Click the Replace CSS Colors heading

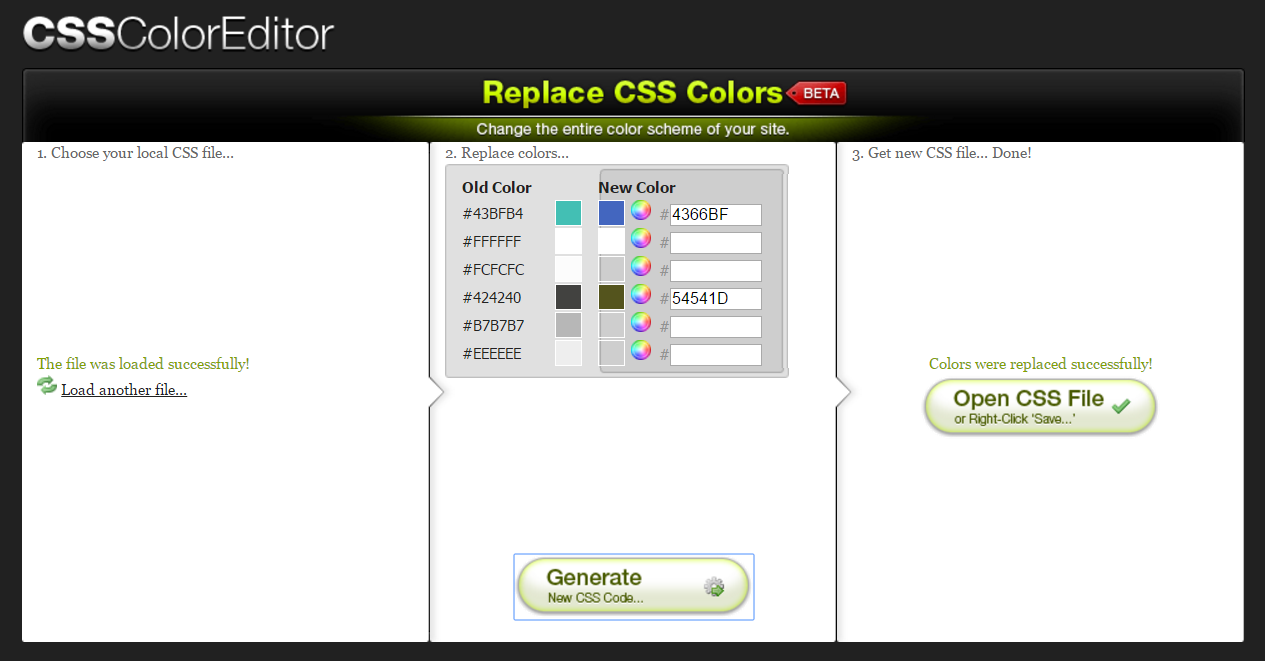[x=632, y=93]
